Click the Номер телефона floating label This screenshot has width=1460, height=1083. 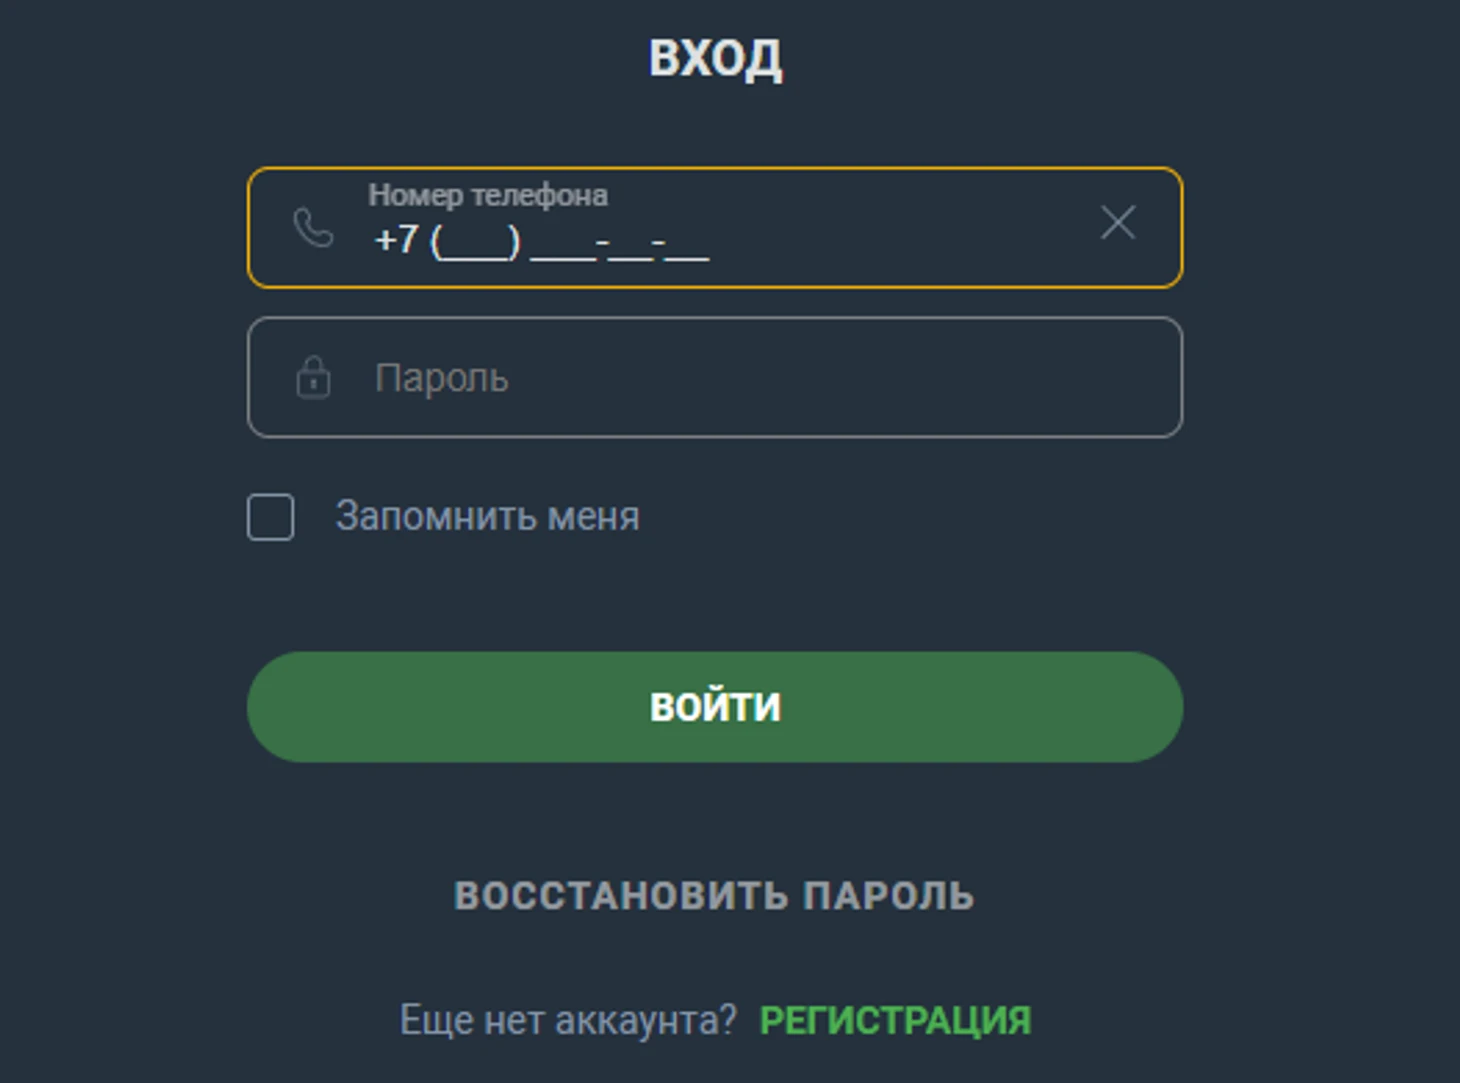pyautogui.click(x=487, y=195)
